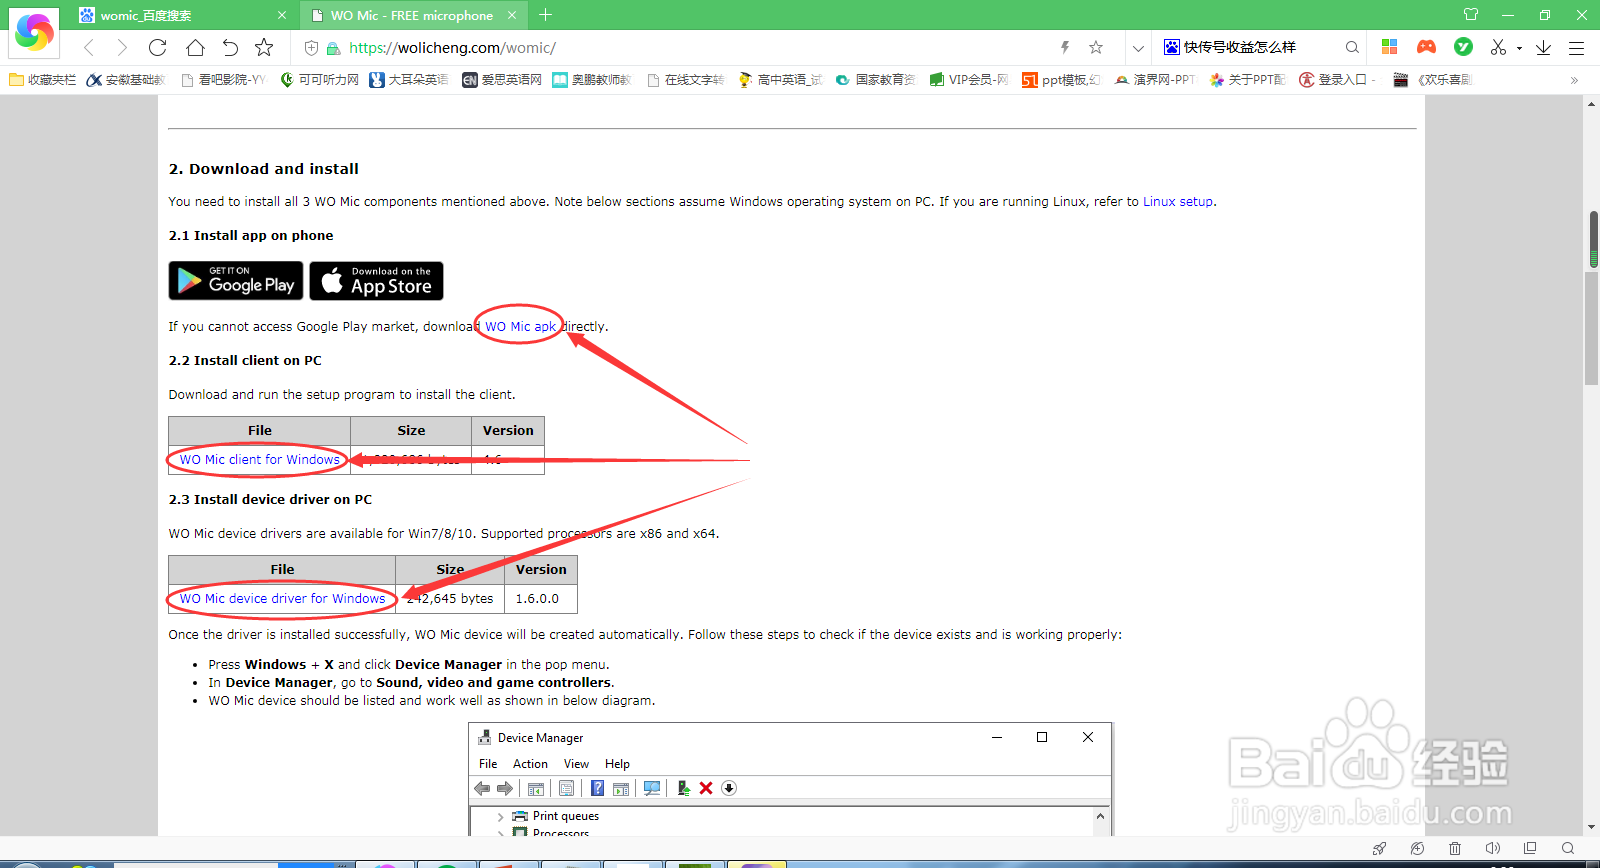Screen dimensions: 1600x868
Task: Close the WO Mic - FREE microphone tab
Action: 512,15
